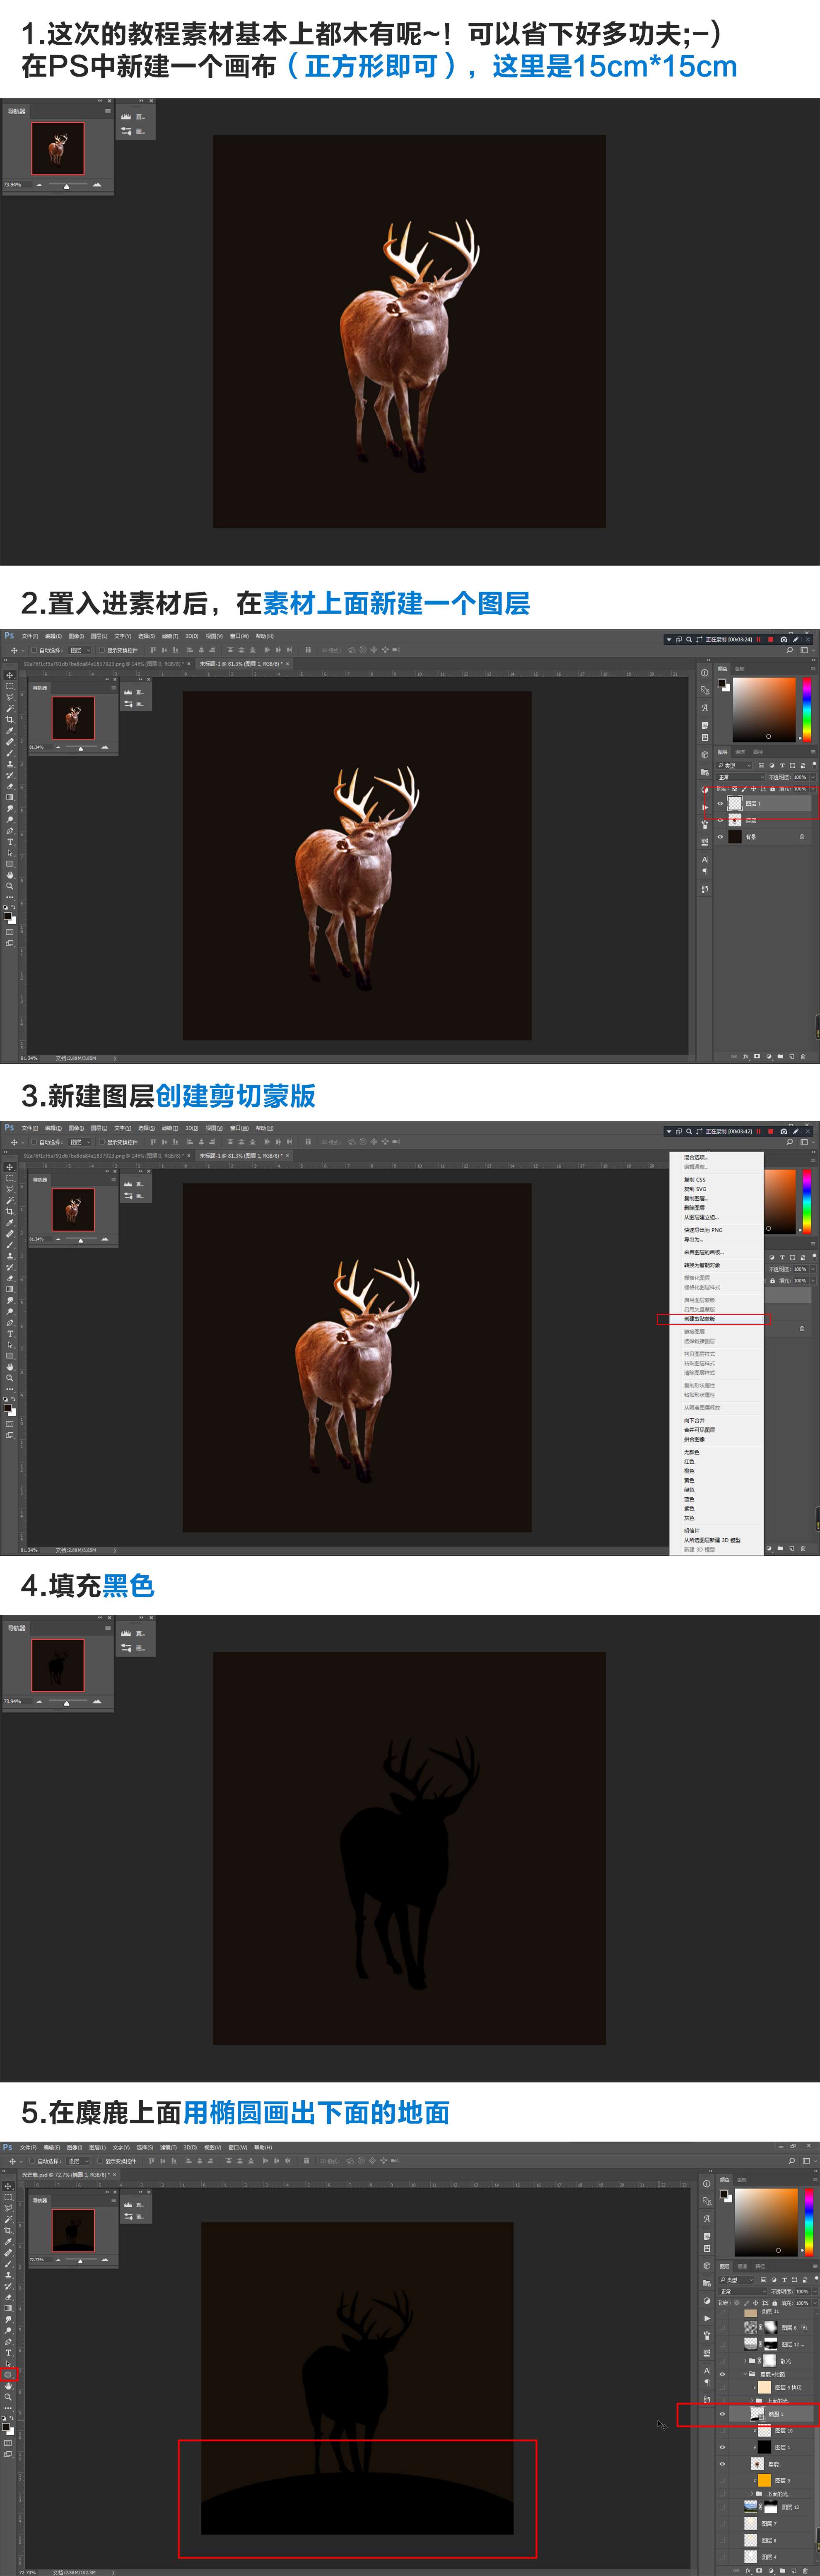This screenshot has width=820, height=2576.
Task: Expand the 散光 group in step 5
Action: click(x=745, y=2361)
